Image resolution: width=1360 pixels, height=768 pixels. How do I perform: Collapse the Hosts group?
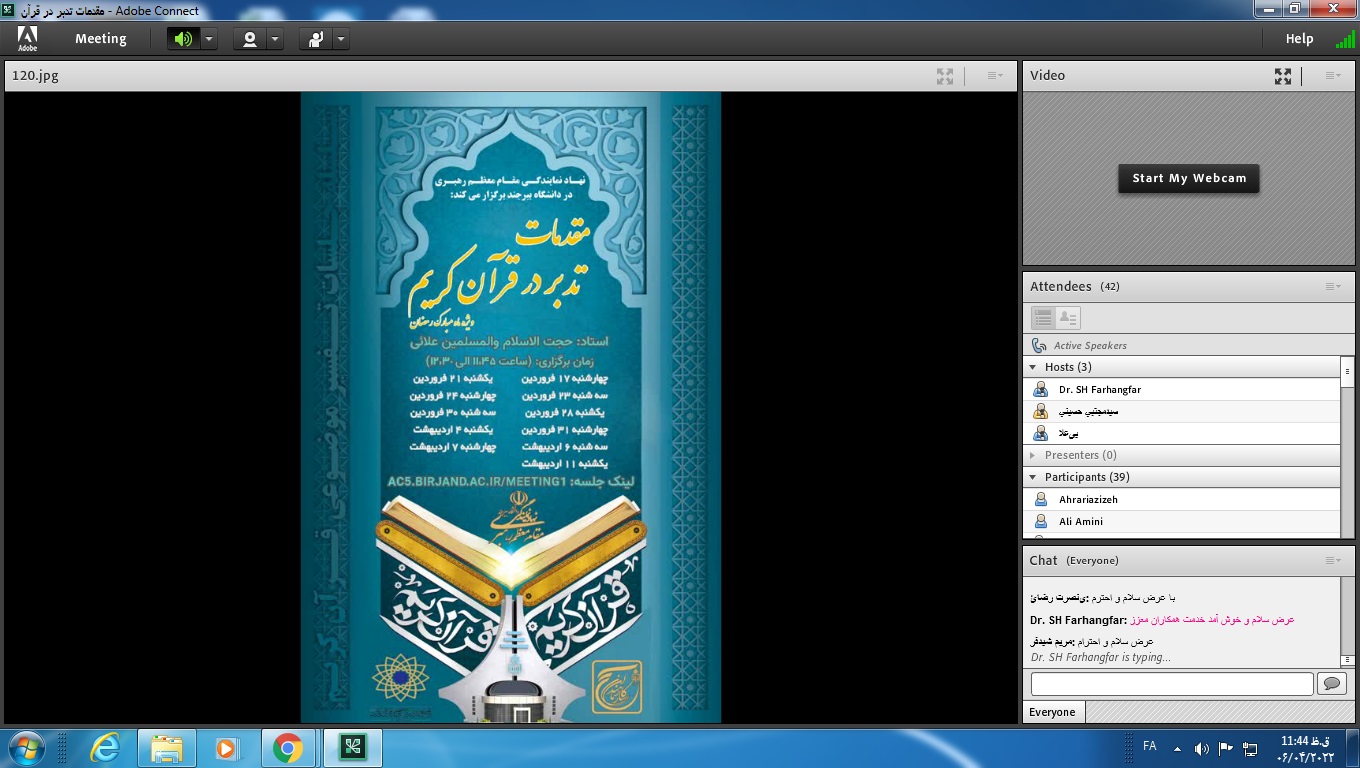(1033, 367)
